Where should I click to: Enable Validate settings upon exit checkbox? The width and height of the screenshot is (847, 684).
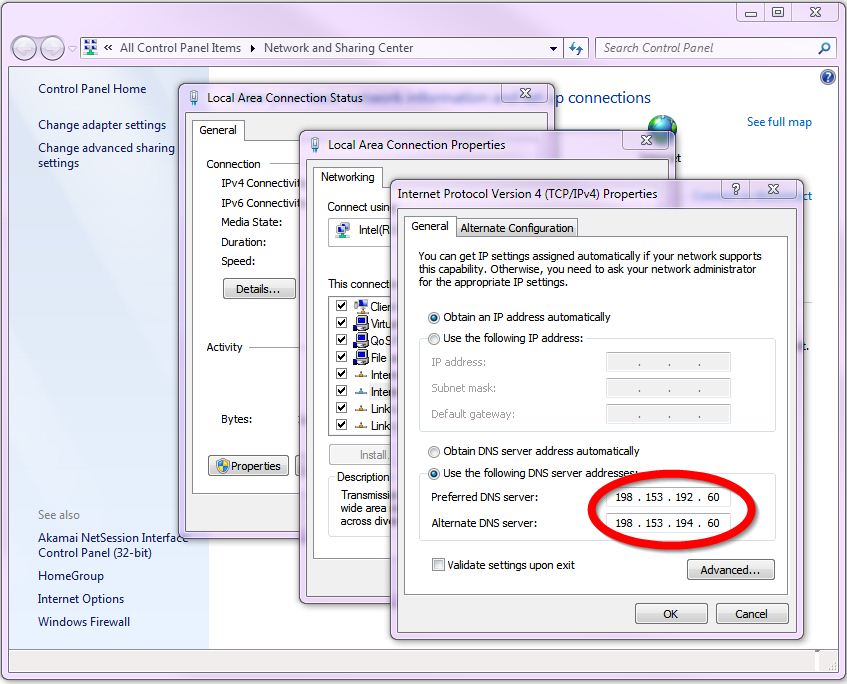(x=438, y=565)
